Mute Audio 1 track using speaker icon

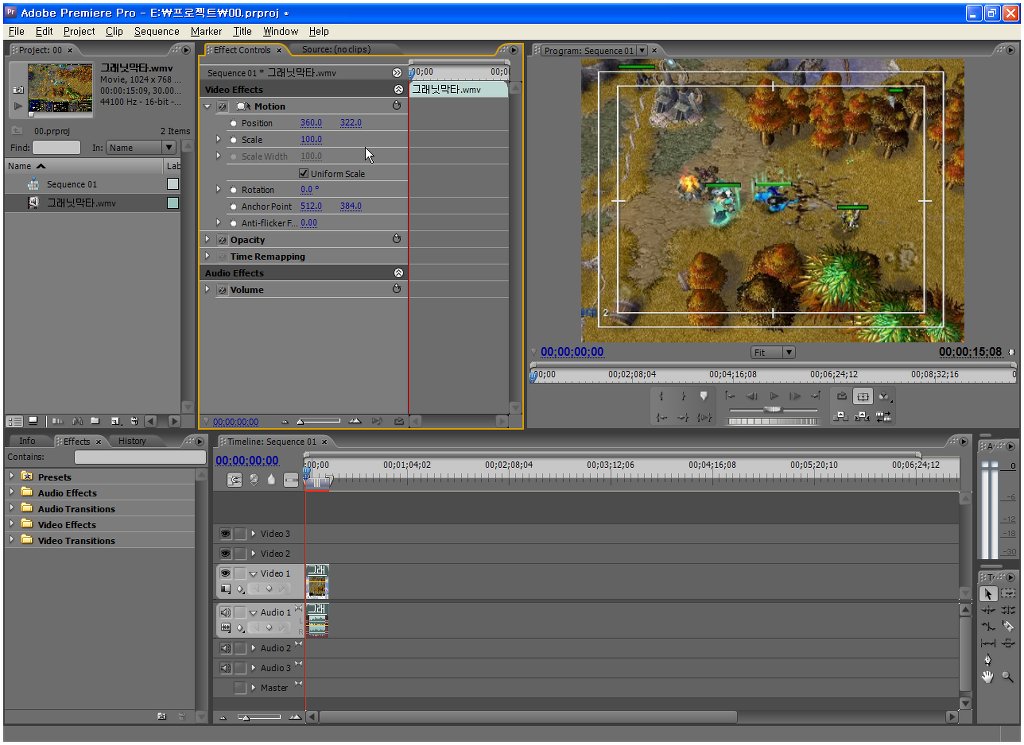(225, 612)
